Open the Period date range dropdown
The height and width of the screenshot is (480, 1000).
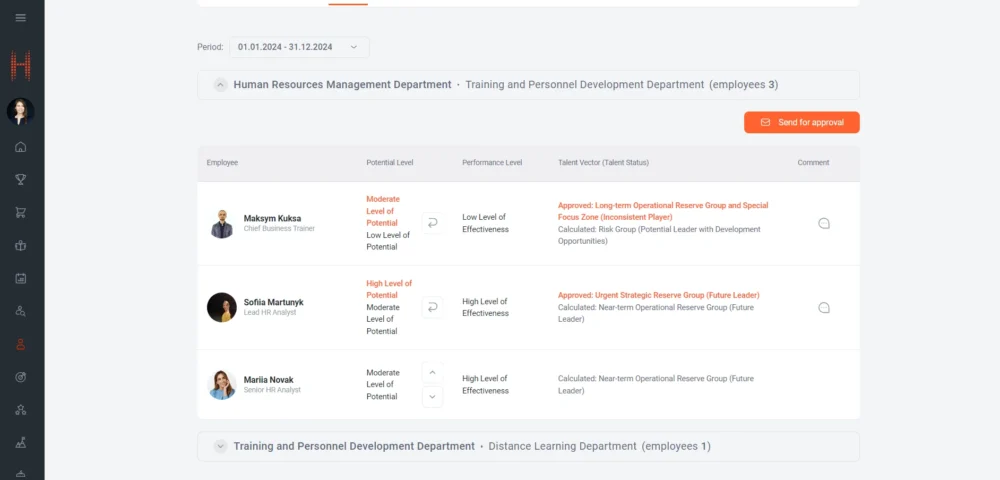click(299, 47)
